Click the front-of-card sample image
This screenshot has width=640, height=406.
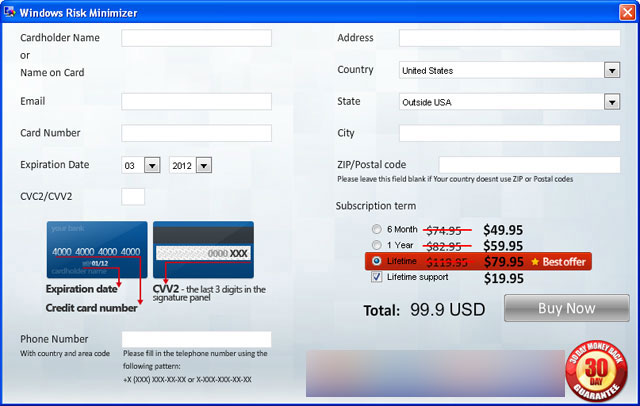tap(97, 250)
